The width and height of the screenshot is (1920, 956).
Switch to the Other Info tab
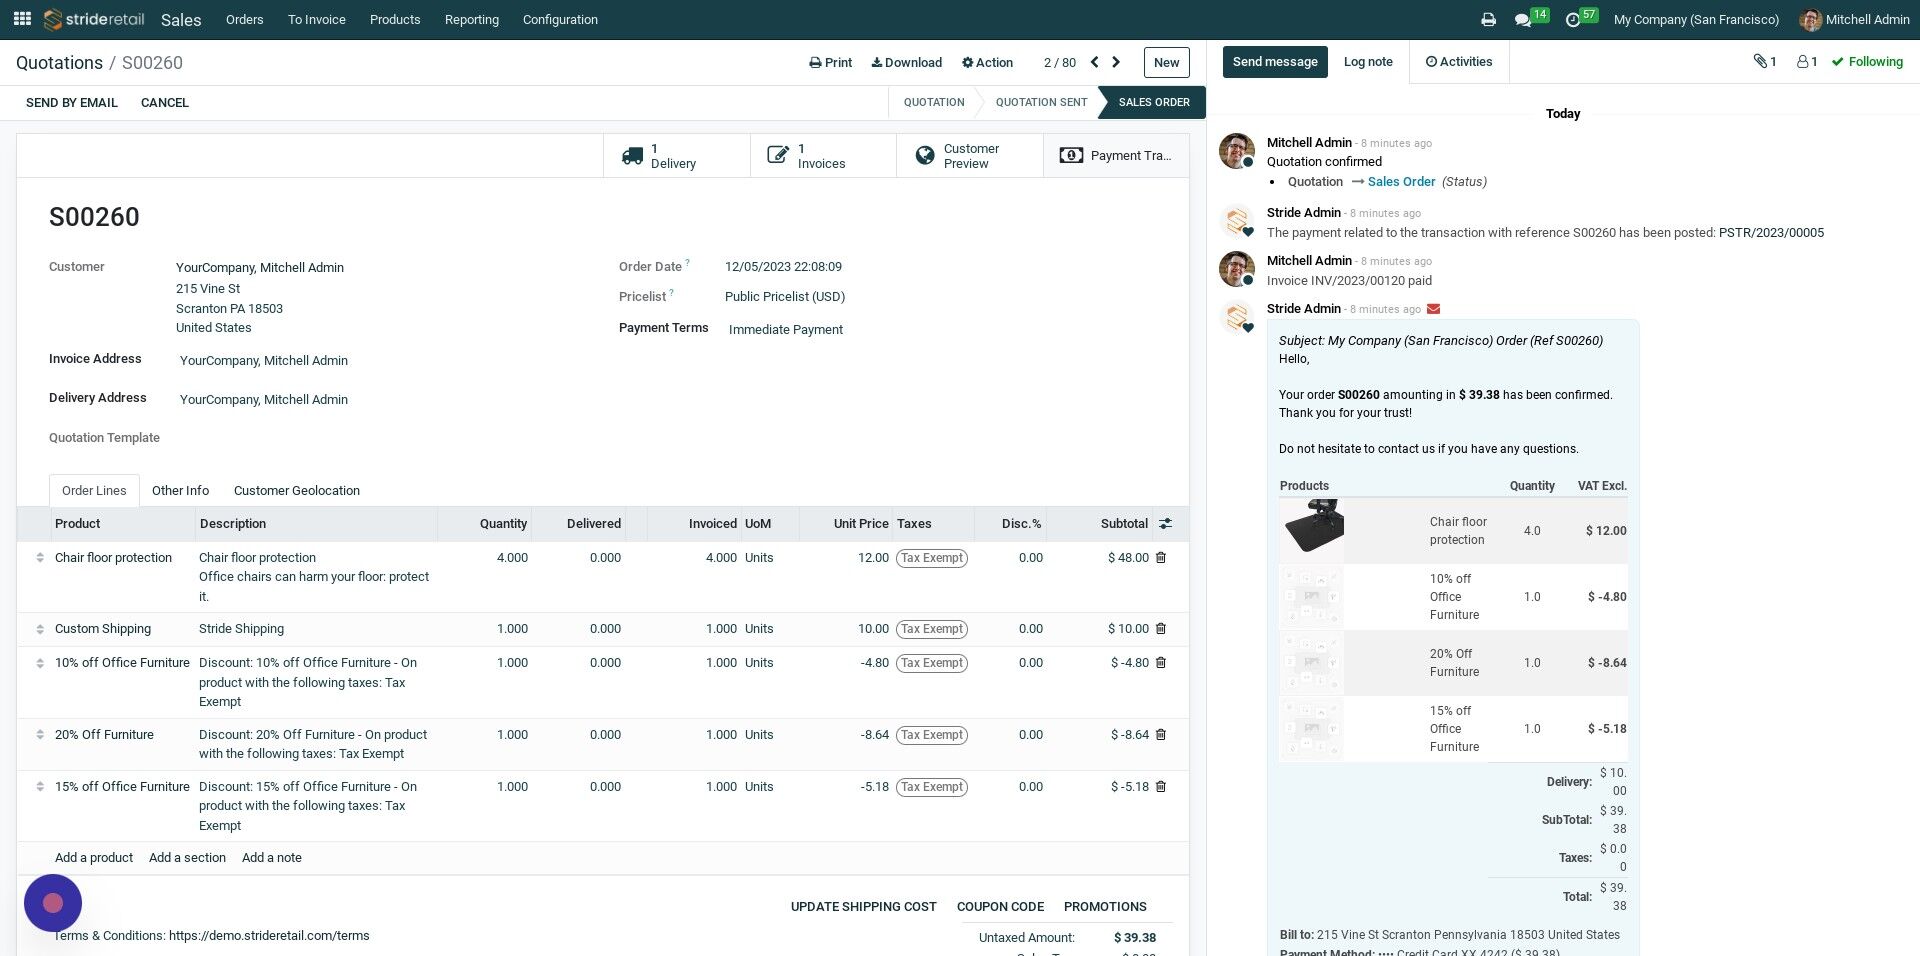pos(180,491)
